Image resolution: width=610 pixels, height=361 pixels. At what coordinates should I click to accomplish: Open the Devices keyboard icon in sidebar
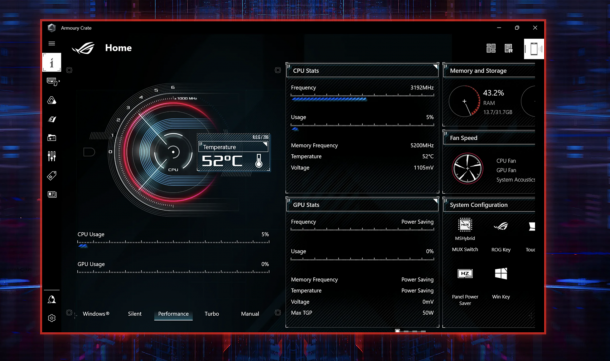[x=52, y=81]
